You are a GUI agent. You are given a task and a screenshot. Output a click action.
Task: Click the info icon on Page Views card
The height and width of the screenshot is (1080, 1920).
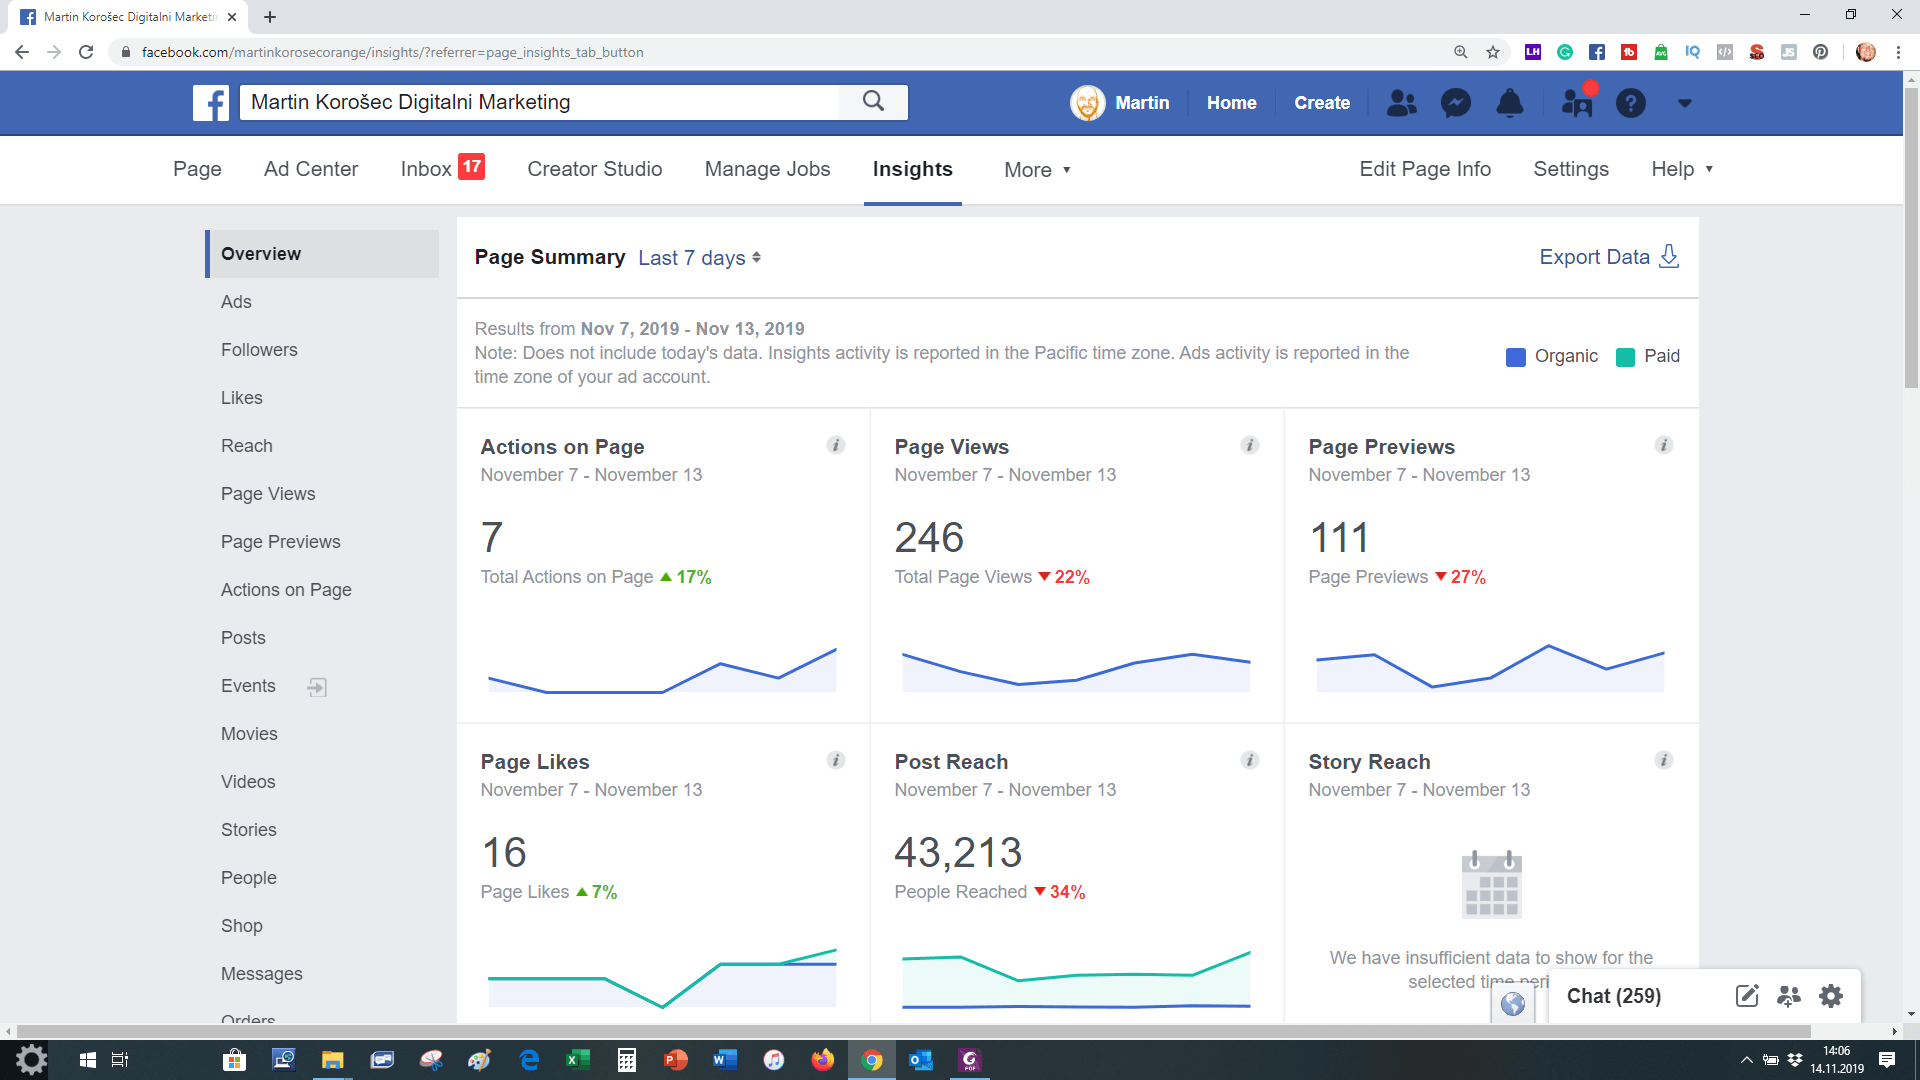(x=1250, y=446)
